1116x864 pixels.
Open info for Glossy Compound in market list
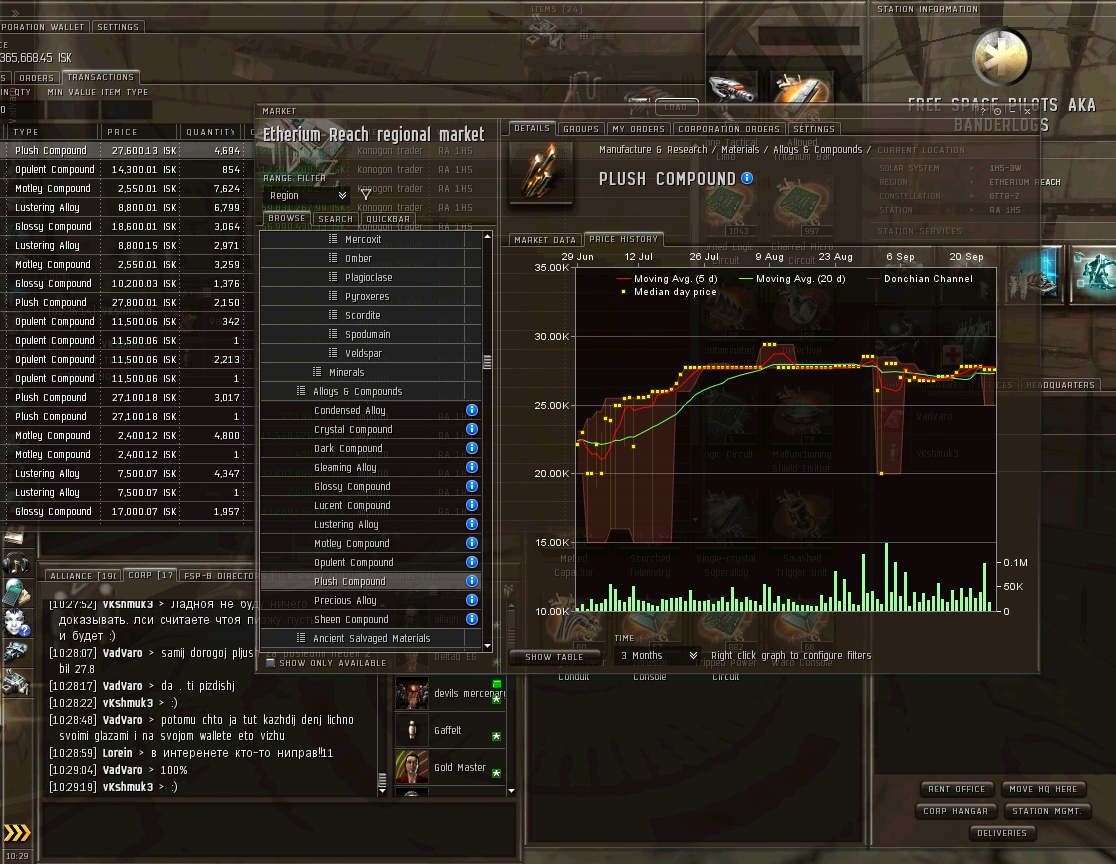pos(471,486)
